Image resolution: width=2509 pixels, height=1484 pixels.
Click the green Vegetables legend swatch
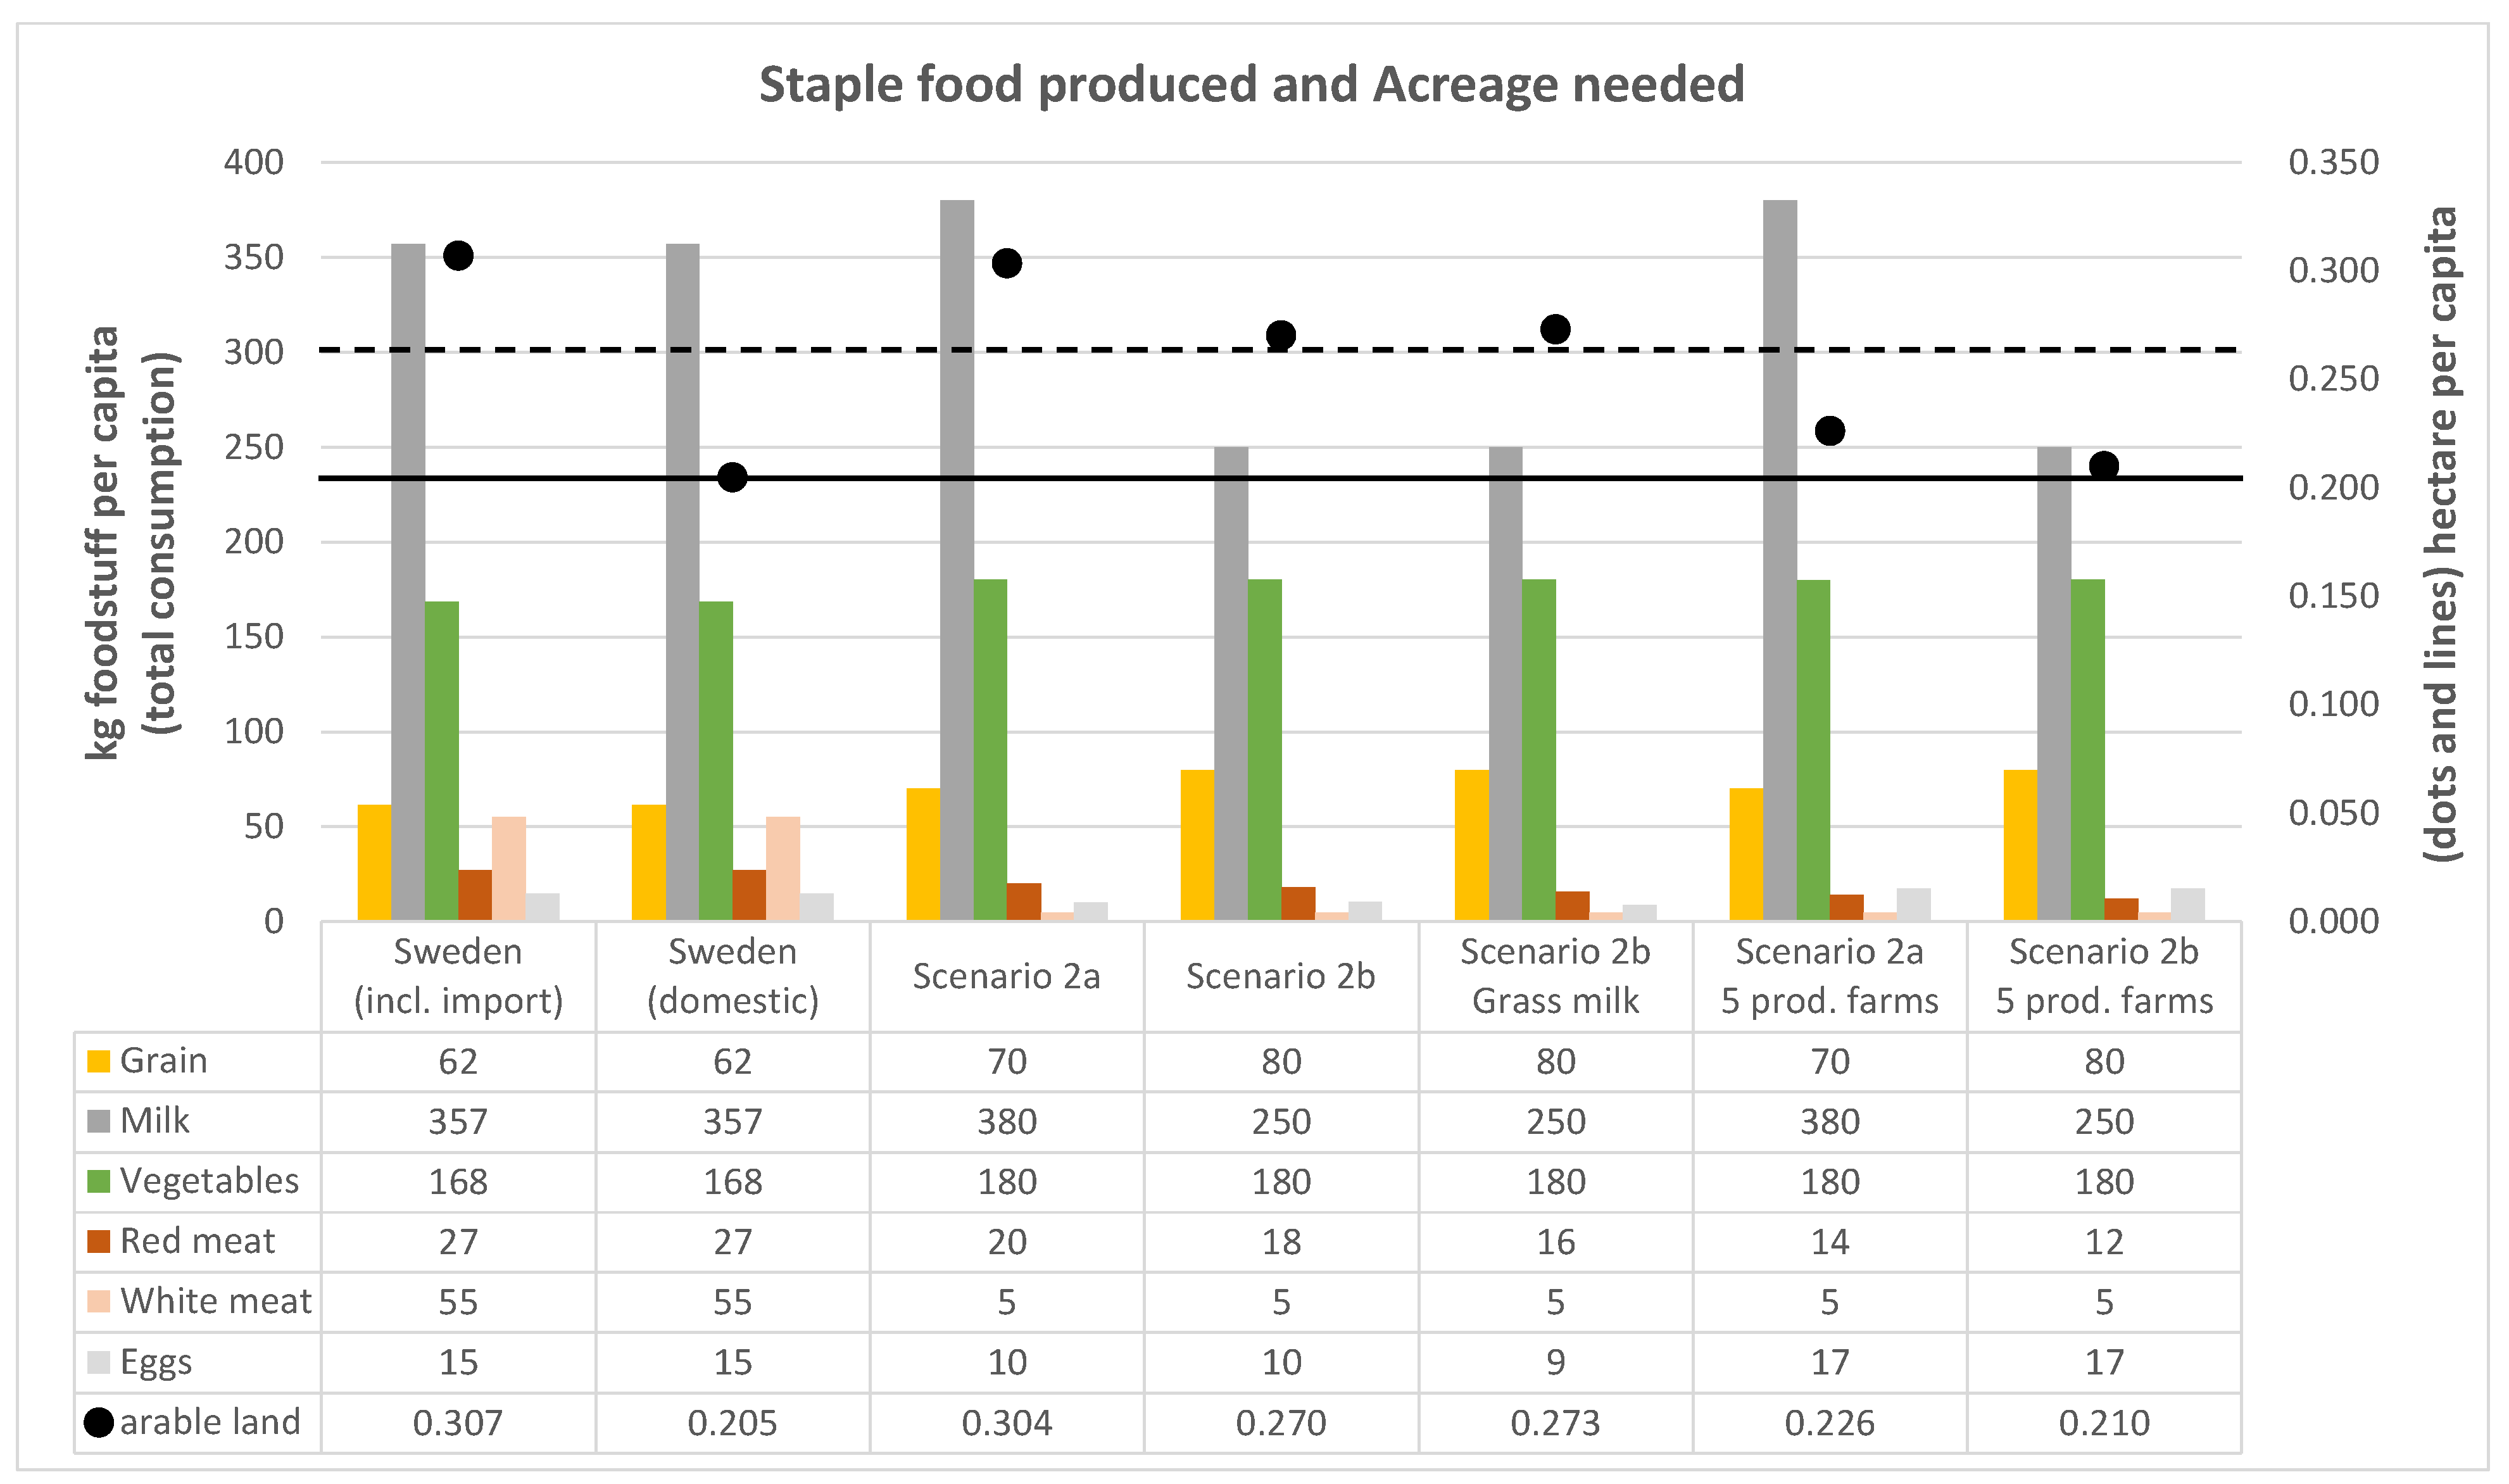click(x=98, y=1181)
